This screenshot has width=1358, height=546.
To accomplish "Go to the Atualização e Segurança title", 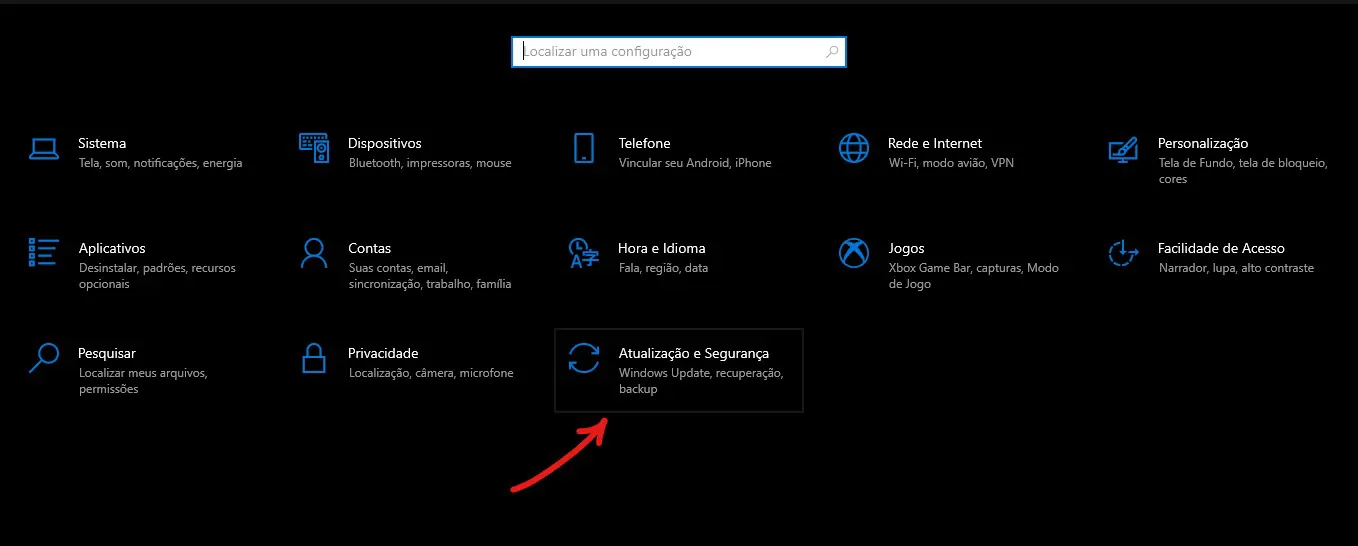I will click(694, 353).
